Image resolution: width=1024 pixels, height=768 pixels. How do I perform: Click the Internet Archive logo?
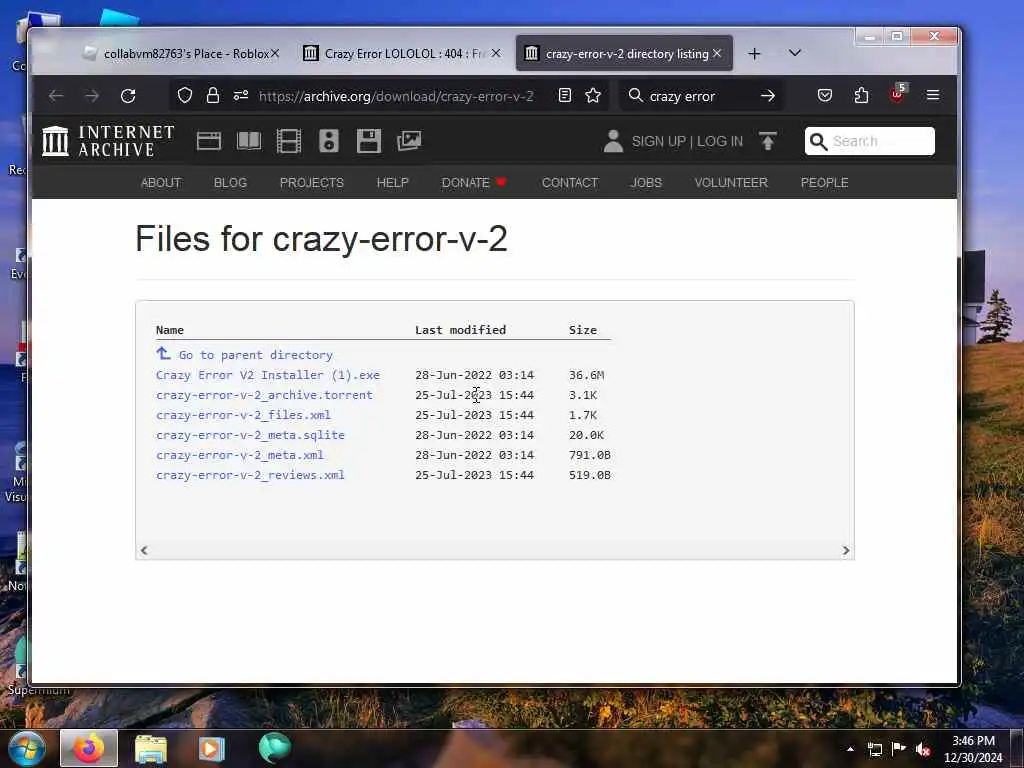108,141
